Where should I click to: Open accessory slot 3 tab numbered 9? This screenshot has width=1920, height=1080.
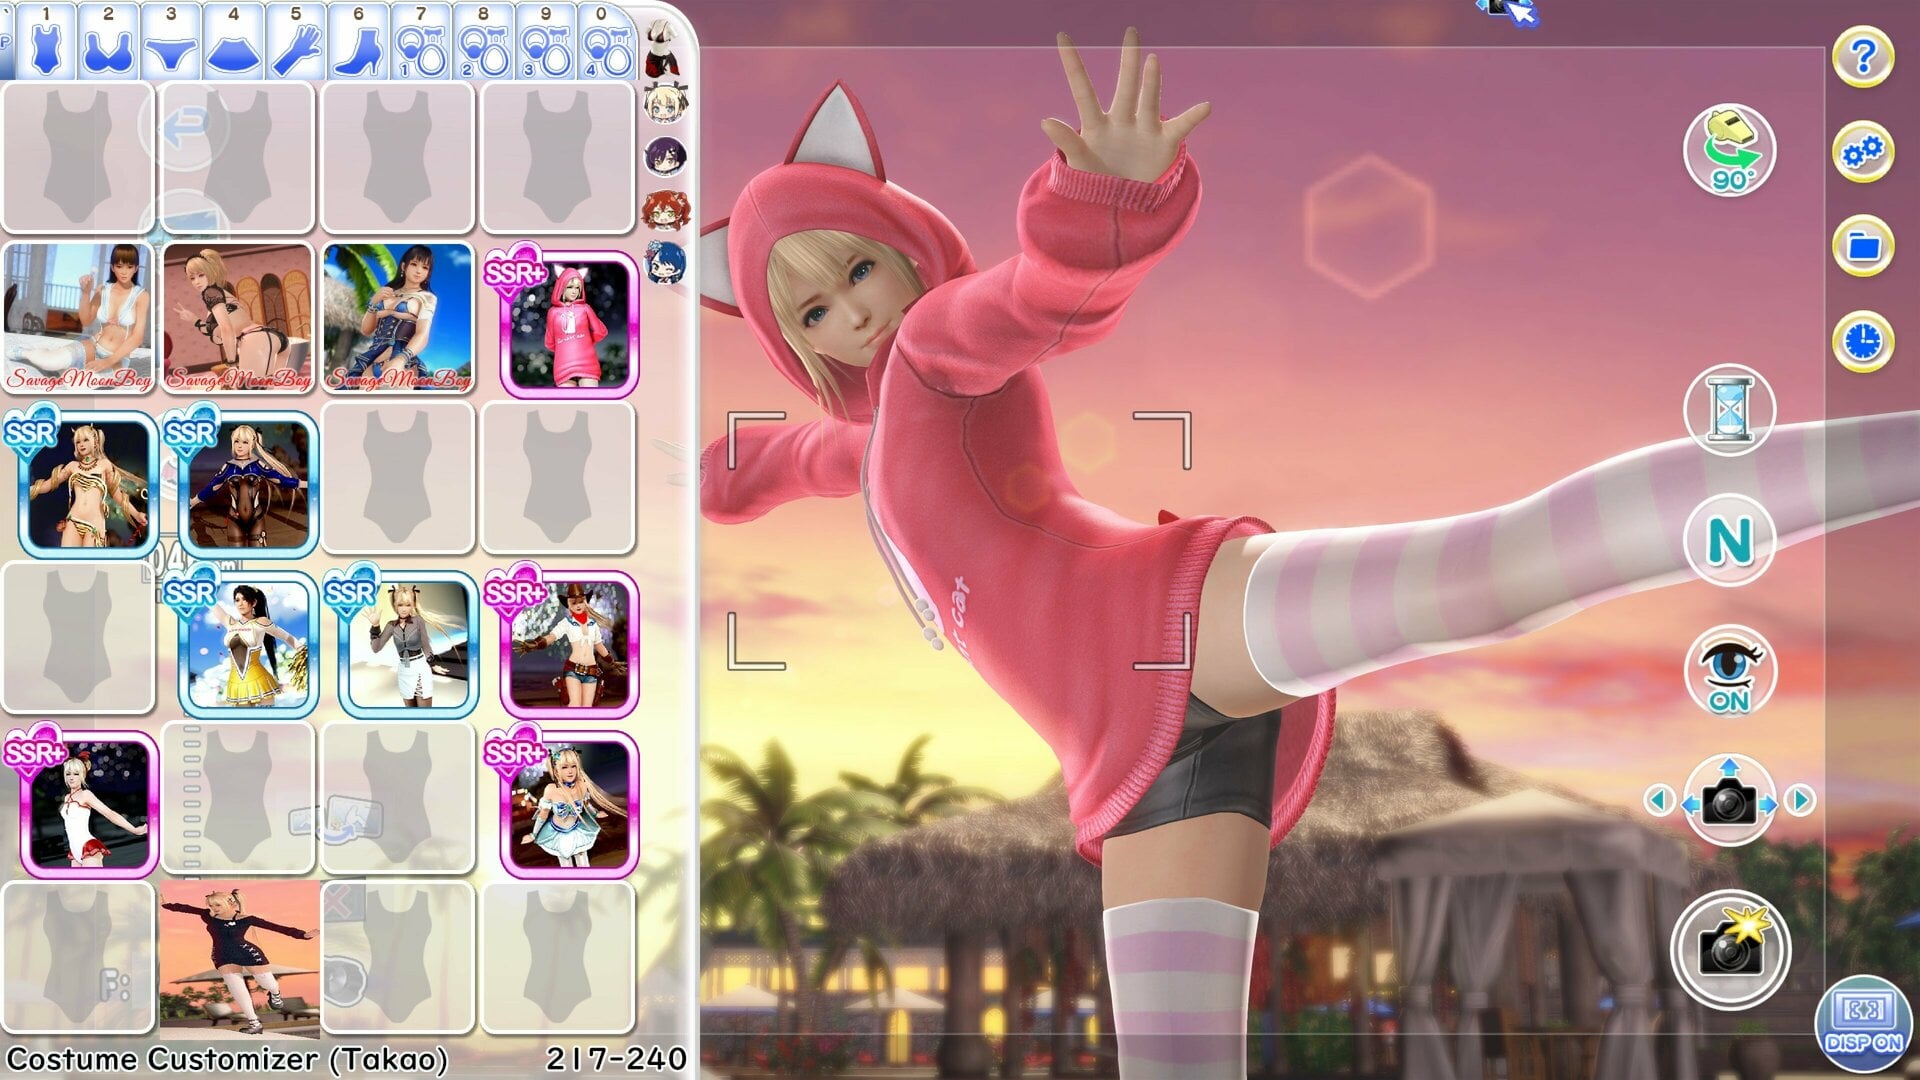coord(546,42)
